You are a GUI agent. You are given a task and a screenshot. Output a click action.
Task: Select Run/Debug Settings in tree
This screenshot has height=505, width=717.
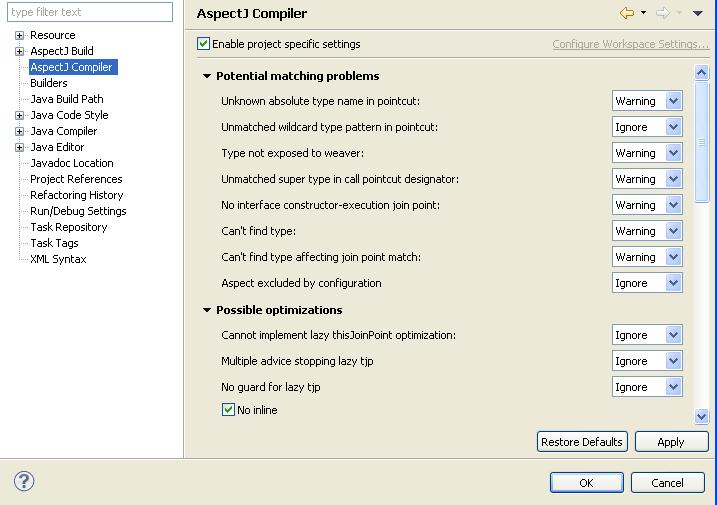click(x=78, y=211)
